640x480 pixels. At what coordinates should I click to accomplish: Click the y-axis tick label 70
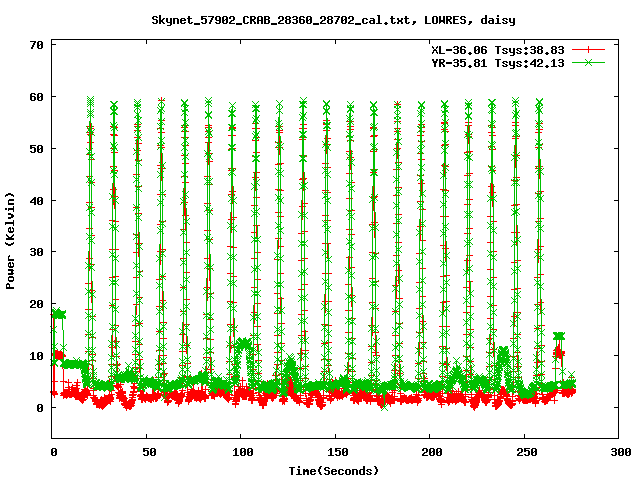click(x=36, y=45)
